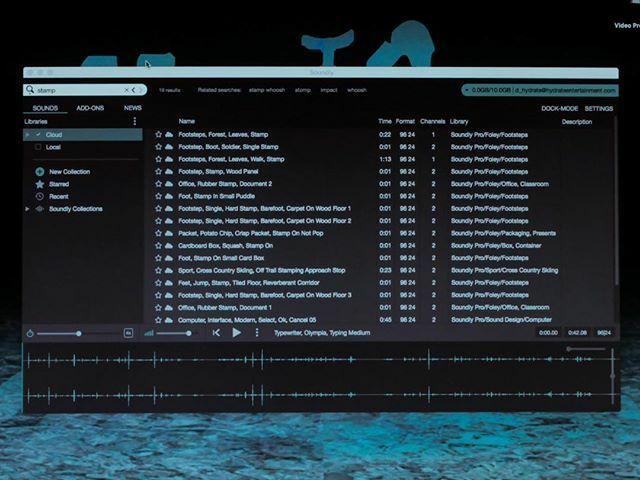
Task: Clear the search field with the X
Action: pyautogui.click(x=127, y=90)
